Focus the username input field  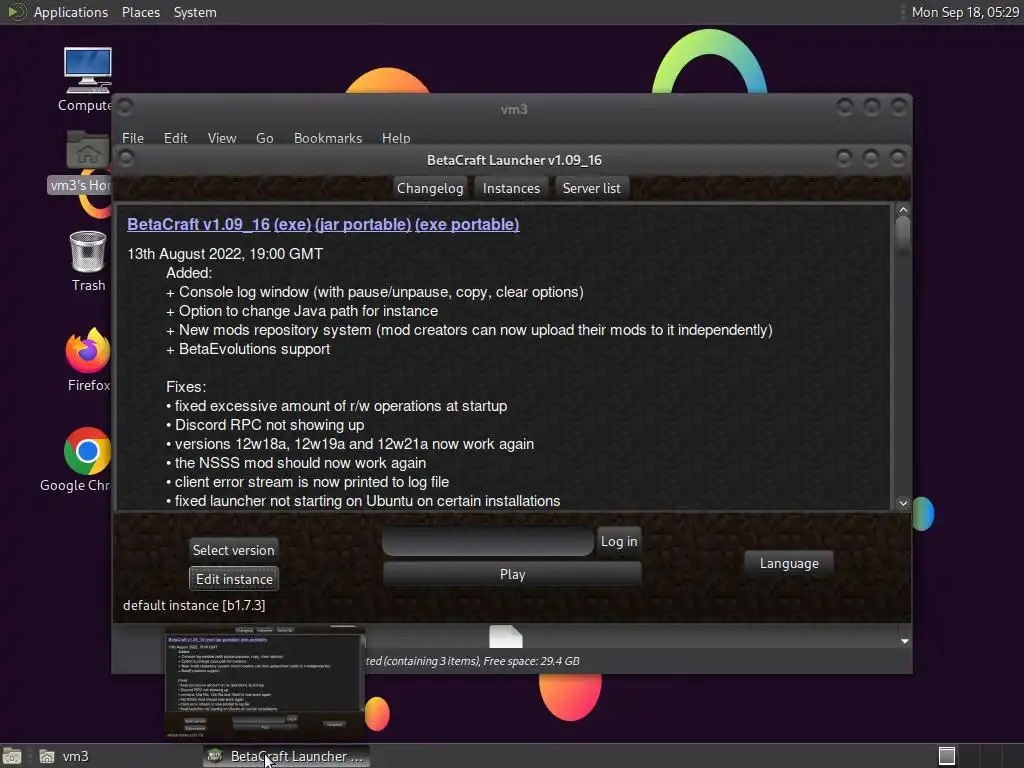(488, 542)
